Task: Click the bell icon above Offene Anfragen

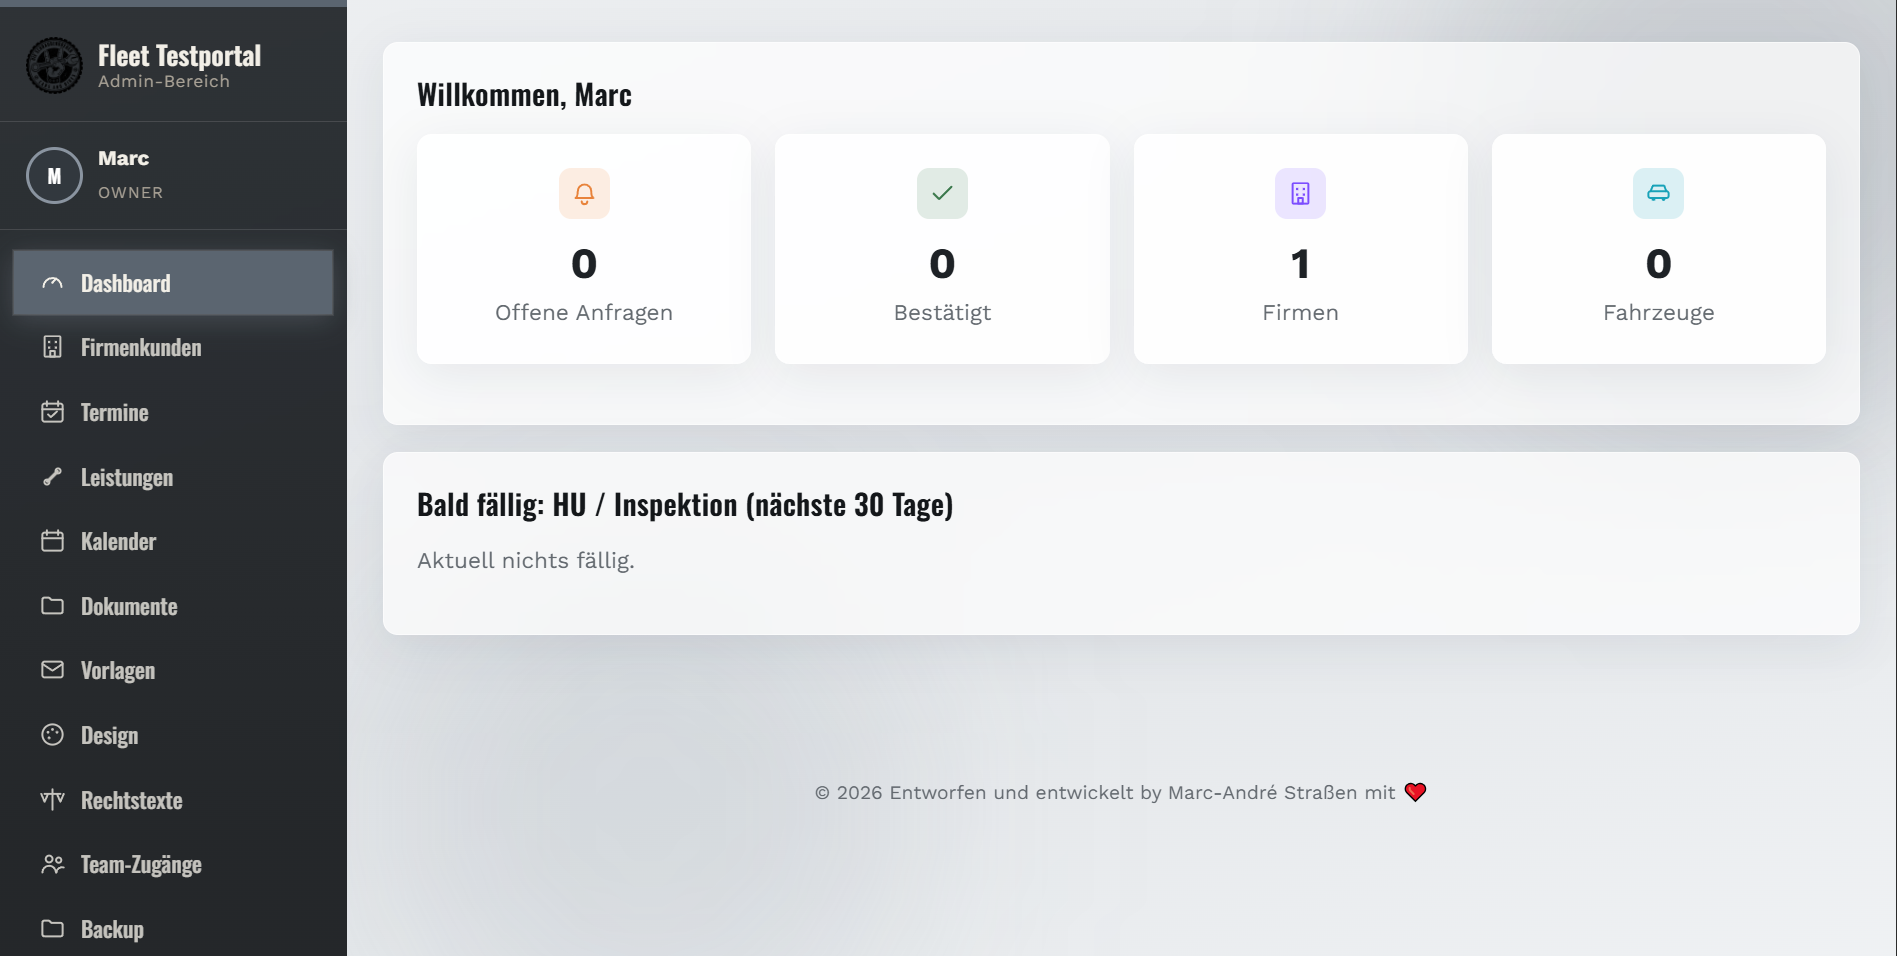Action: pos(584,193)
